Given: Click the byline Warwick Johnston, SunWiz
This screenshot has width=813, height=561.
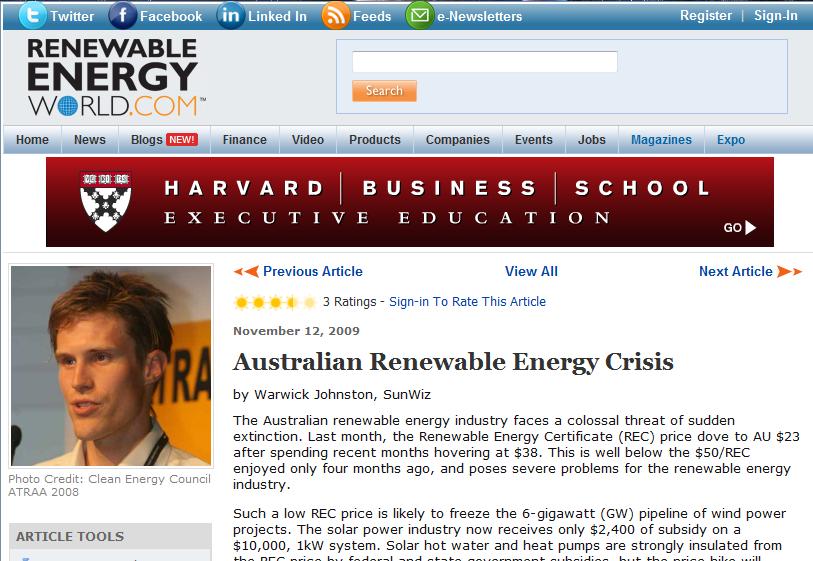Looking at the screenshot, I should (x=342, y=395).
